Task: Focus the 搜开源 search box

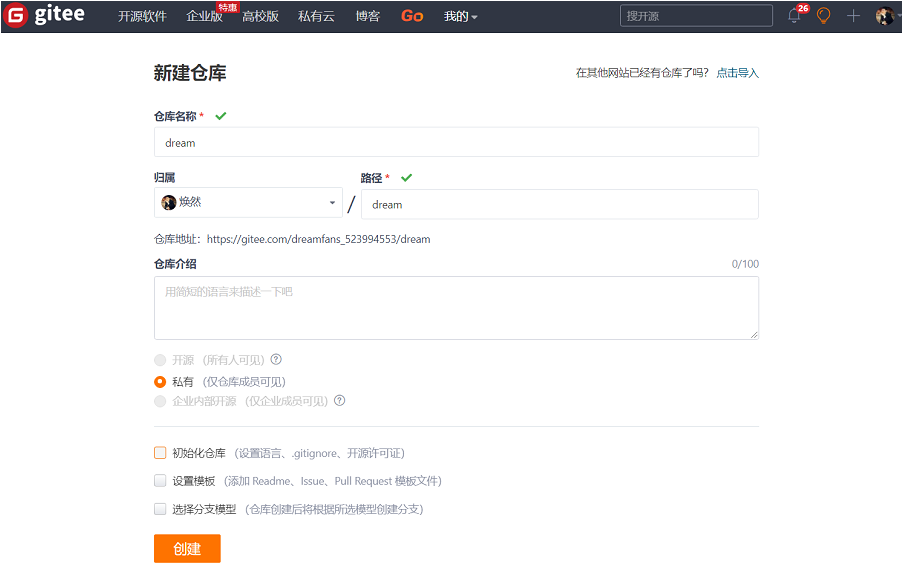Action: click(x=696, y=16)
